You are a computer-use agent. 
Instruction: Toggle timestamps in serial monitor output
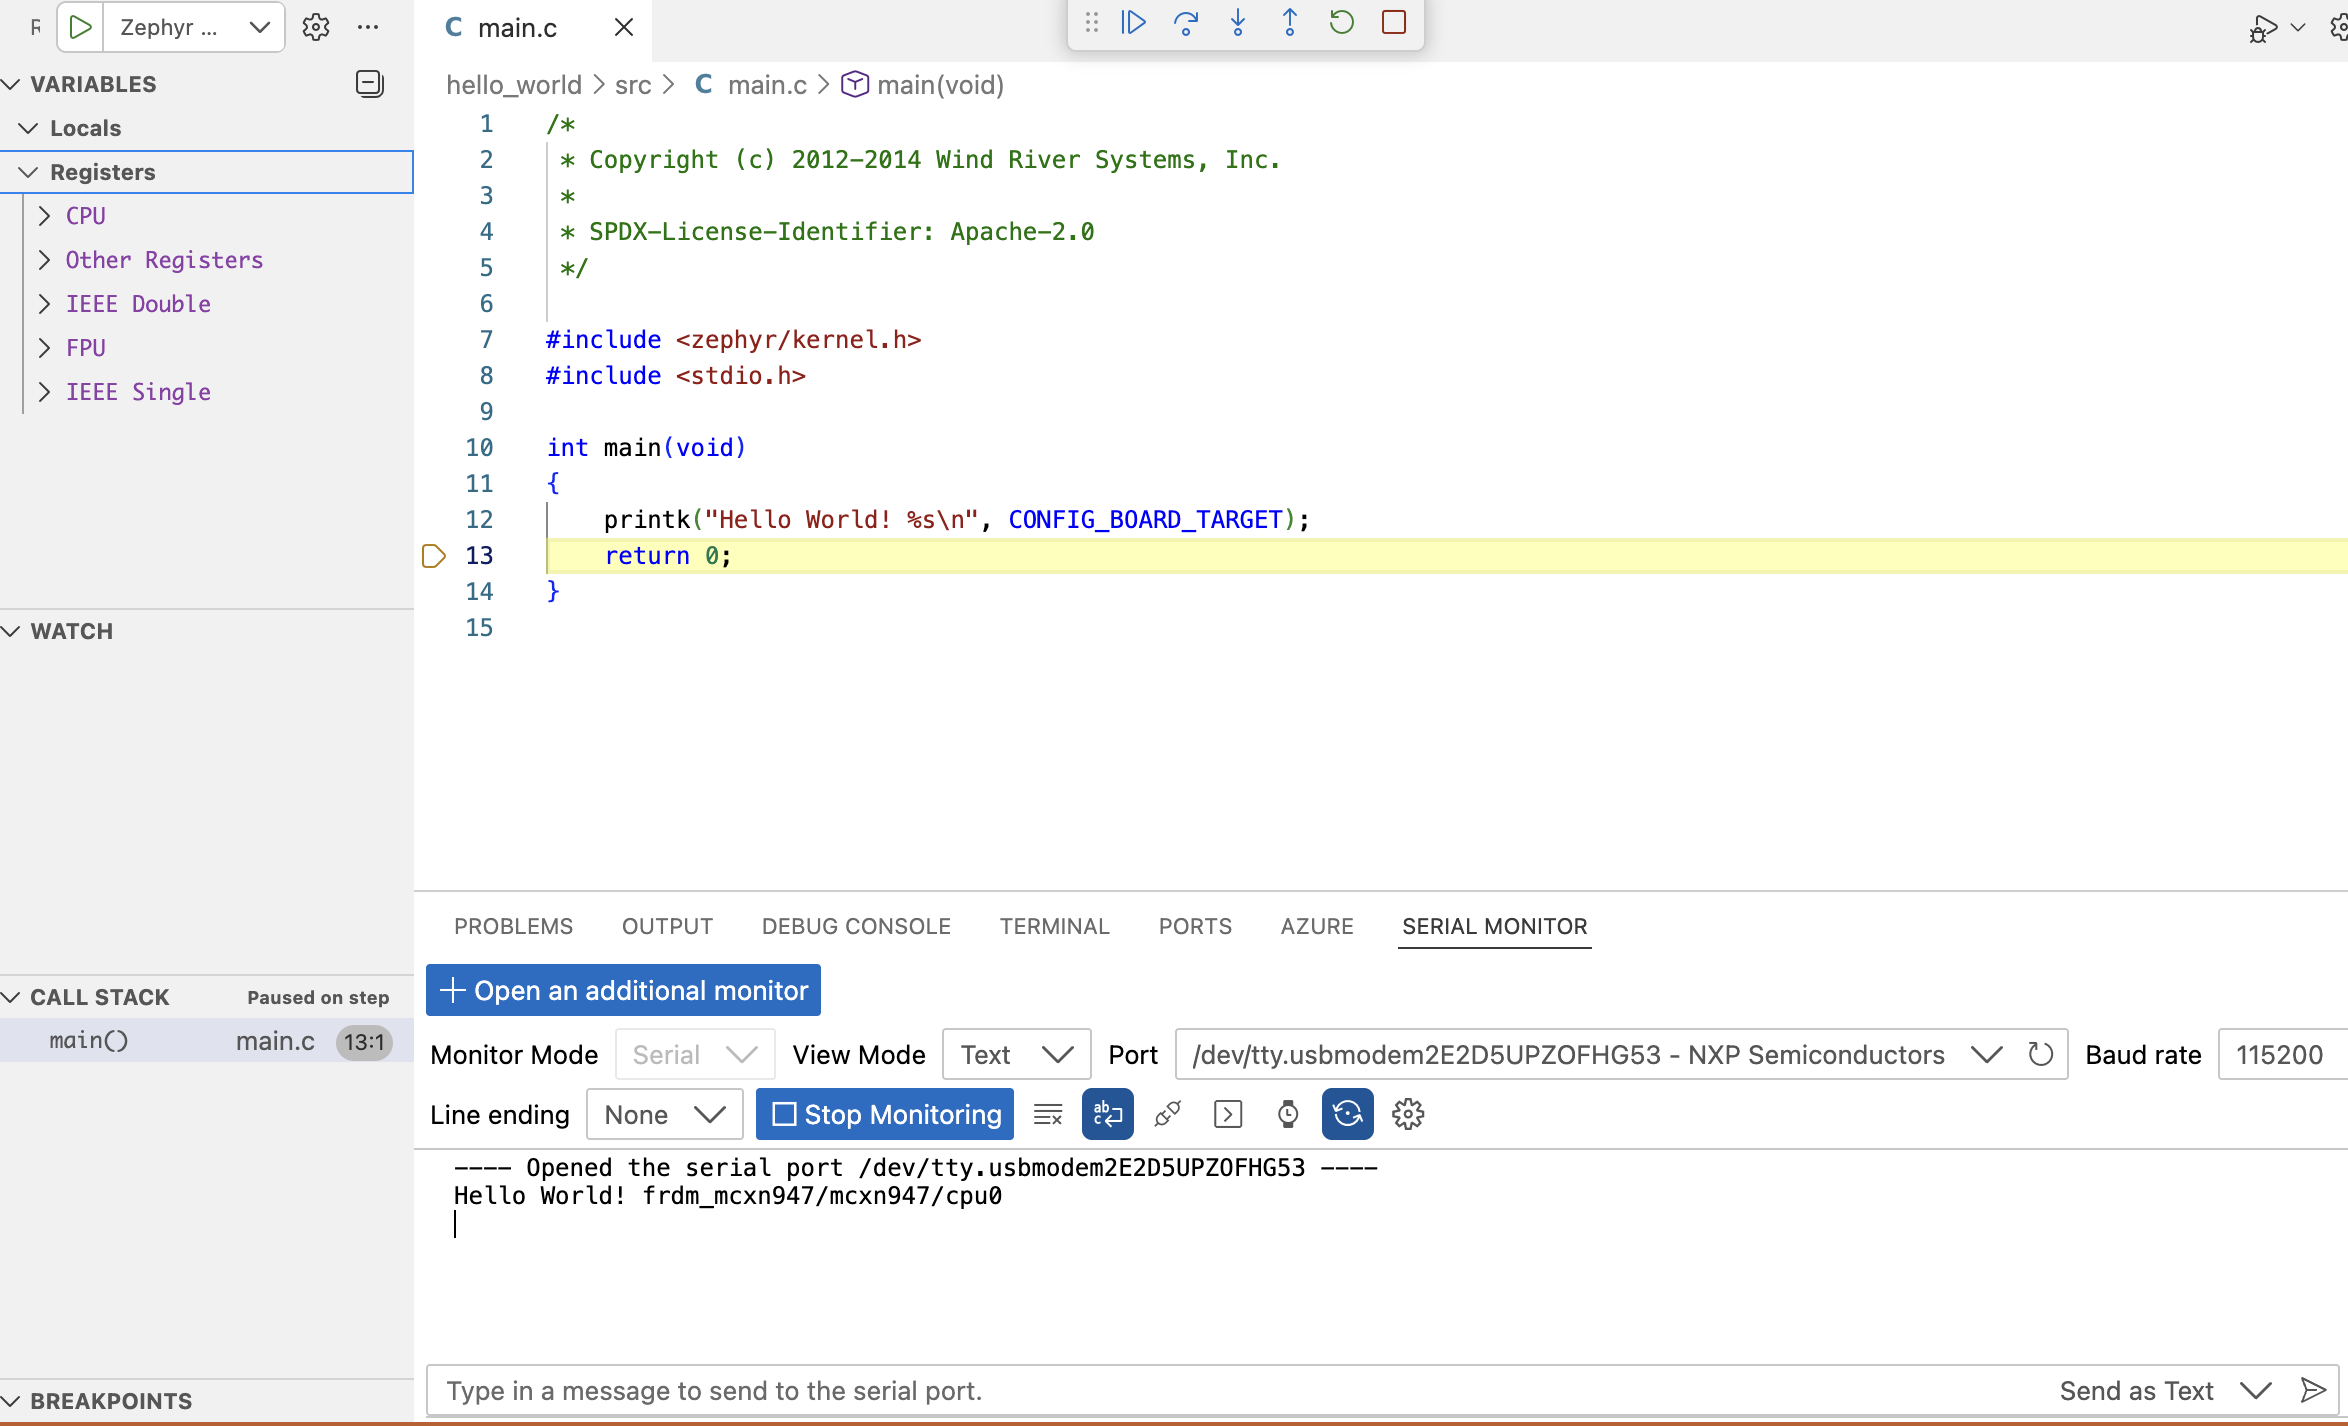click(1287, 1114)
